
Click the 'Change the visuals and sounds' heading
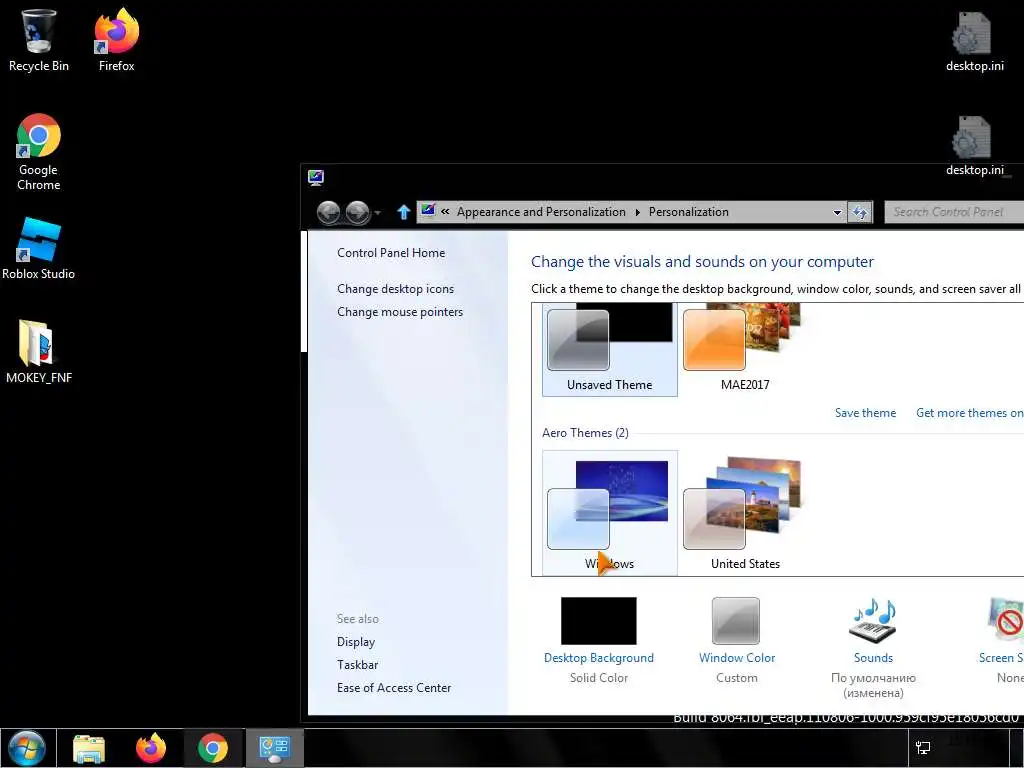702,262
